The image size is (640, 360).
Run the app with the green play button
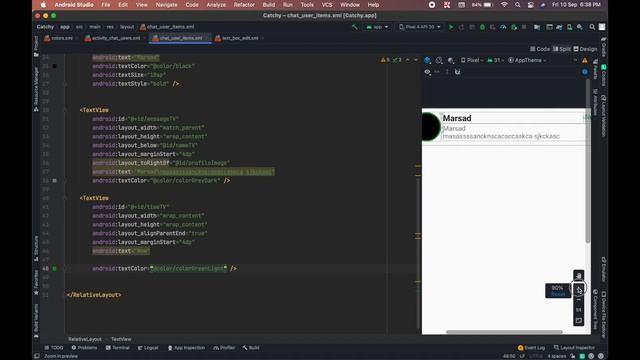point(451,27)
